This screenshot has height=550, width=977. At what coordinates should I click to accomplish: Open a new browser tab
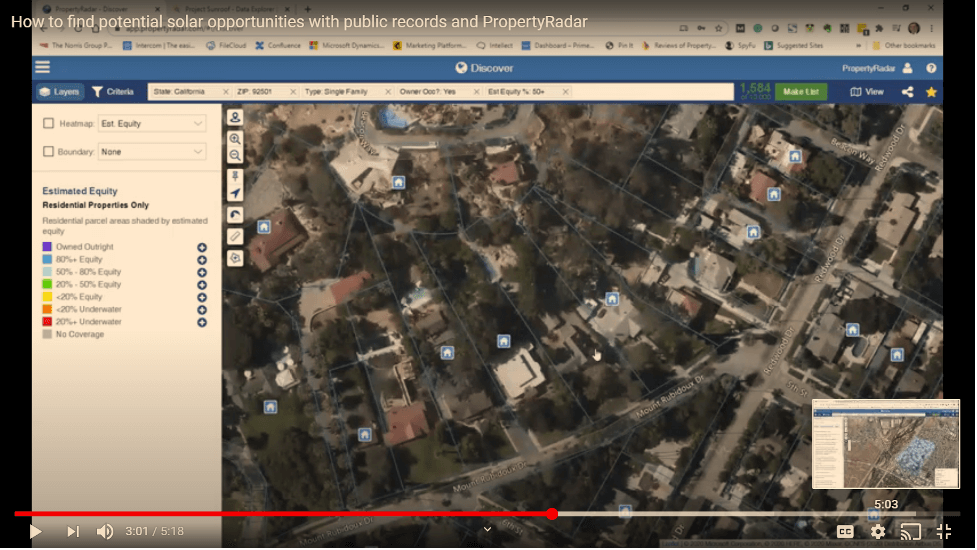pyautogui.click(x=307, y=9)
